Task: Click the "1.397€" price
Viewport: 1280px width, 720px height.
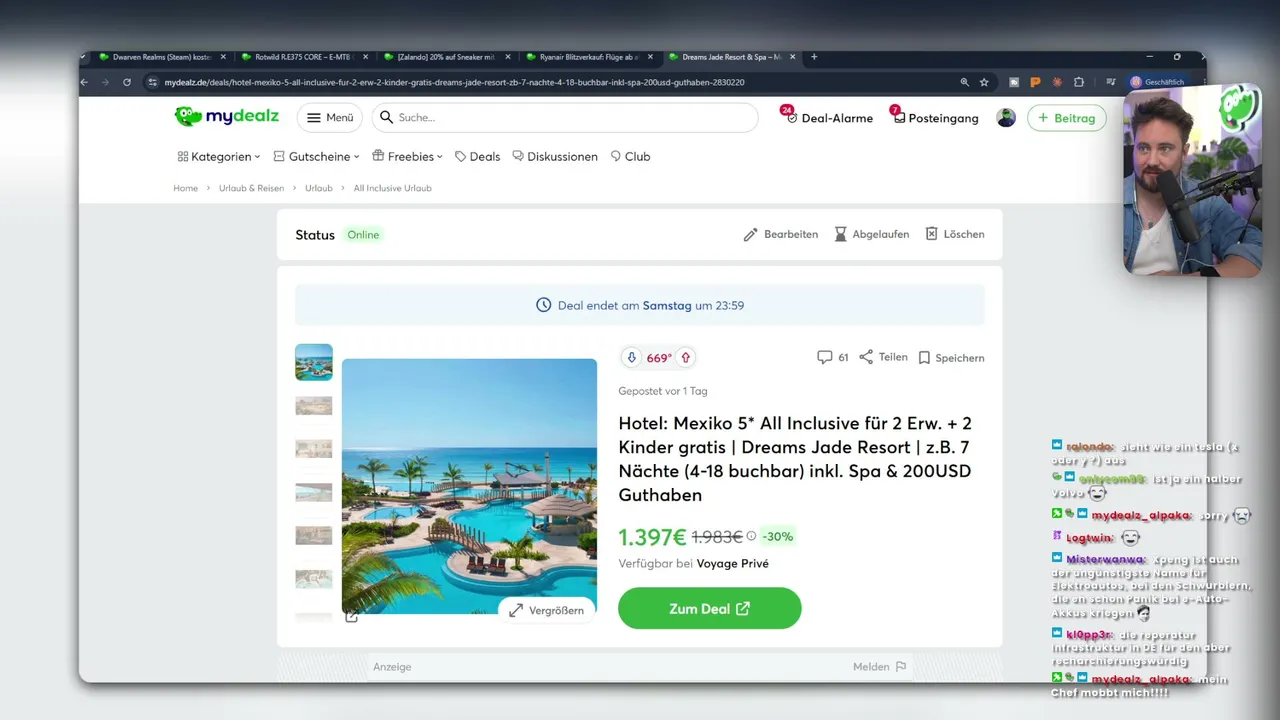Action: click(652, 537)
